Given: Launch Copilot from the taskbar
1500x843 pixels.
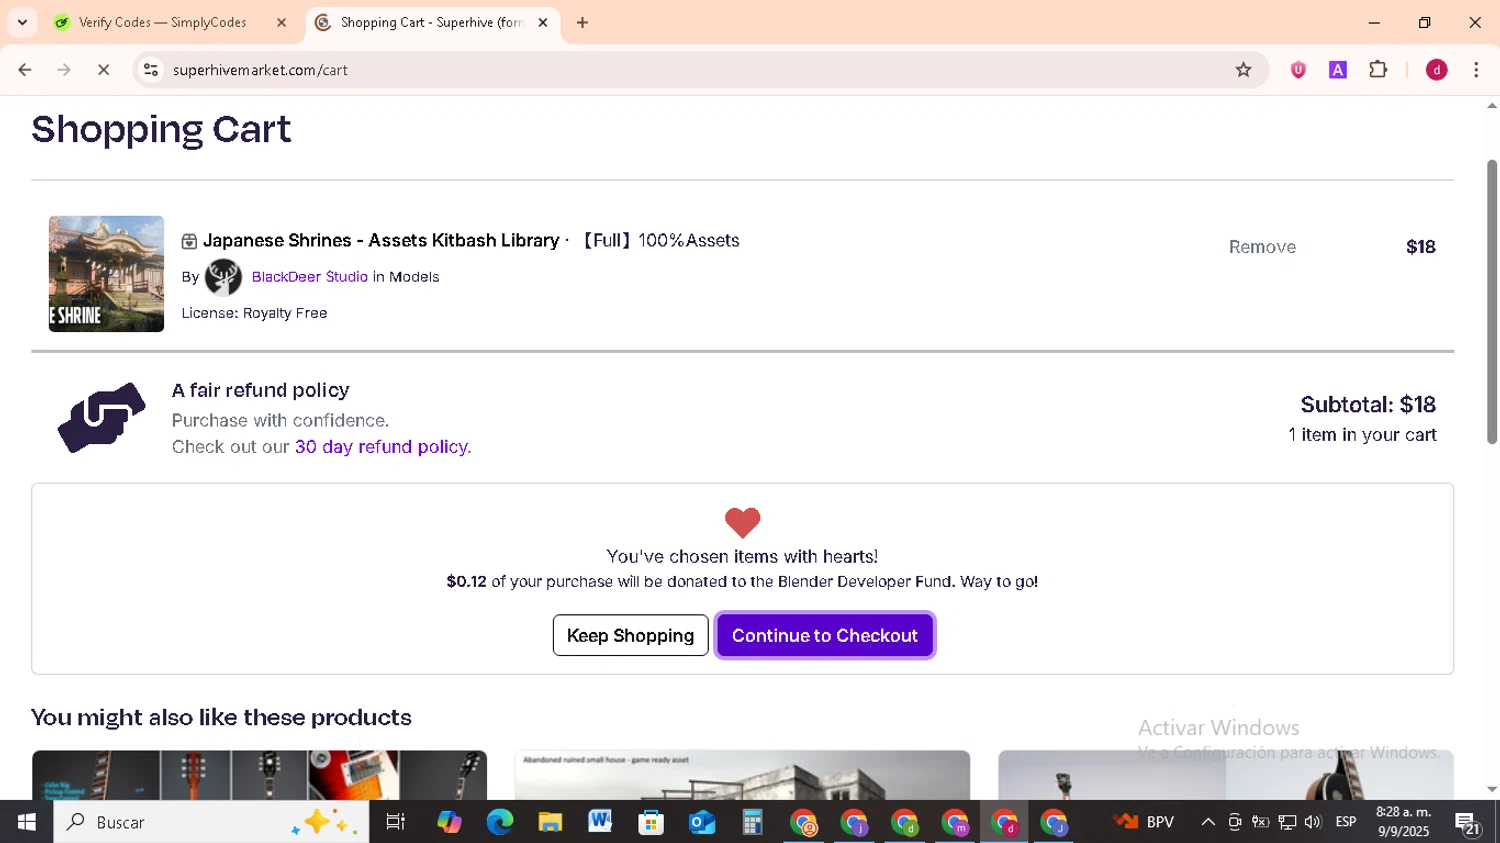Looking at the screenshot, I should tap(449, 822).
